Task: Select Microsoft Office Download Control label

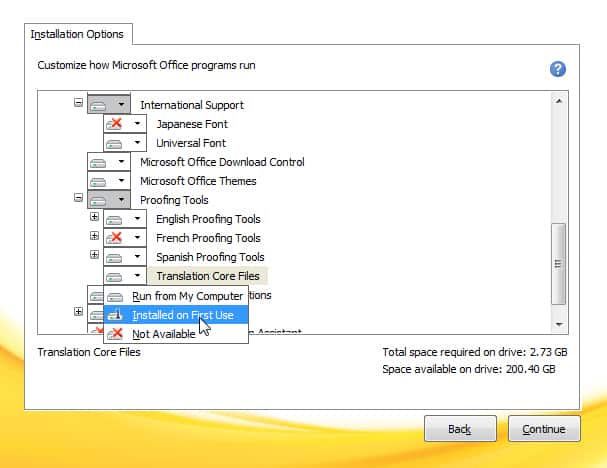Action: (x=222, y=162)
